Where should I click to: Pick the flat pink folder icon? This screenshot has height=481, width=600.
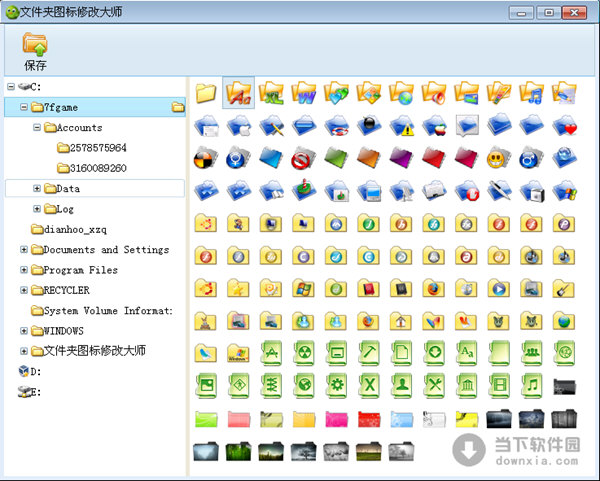coord(238,419)
